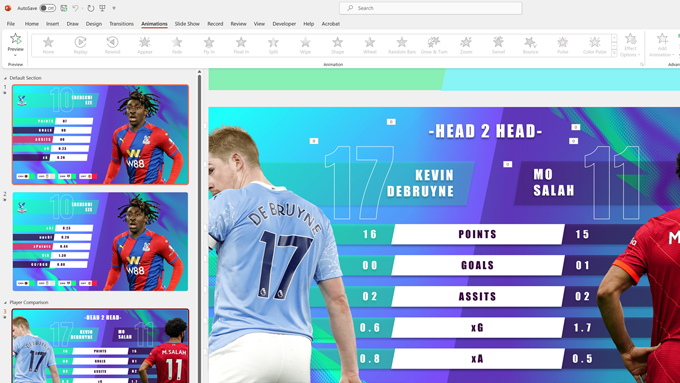Toggle the AutoSave switch

47,8
